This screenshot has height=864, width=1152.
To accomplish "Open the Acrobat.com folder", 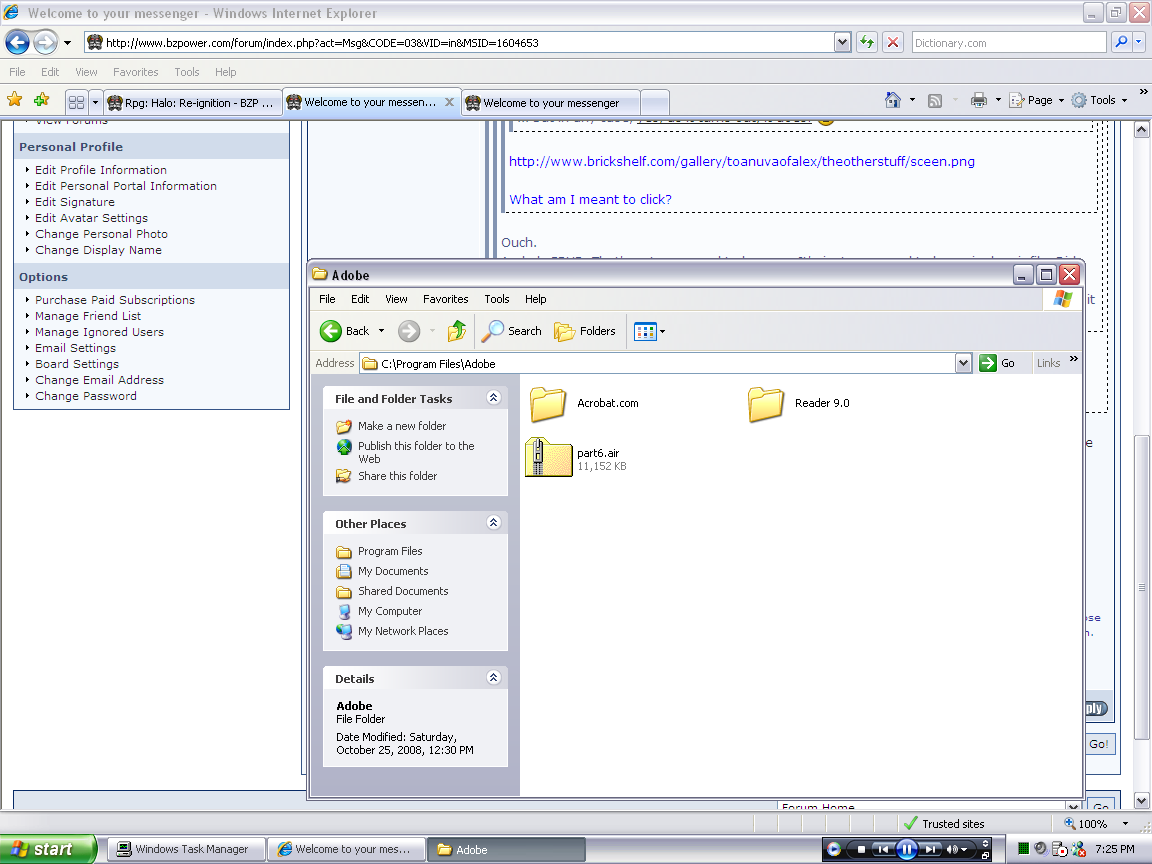I will 549,404.
